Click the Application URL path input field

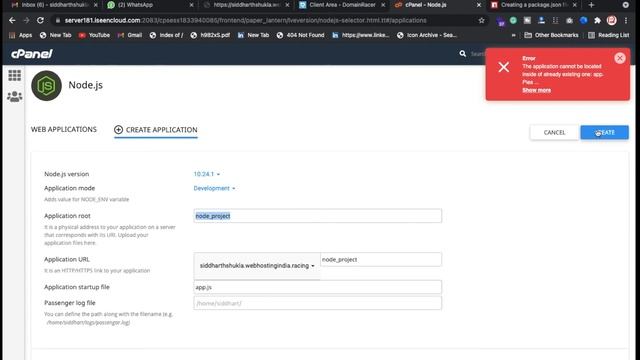point(381,260)
